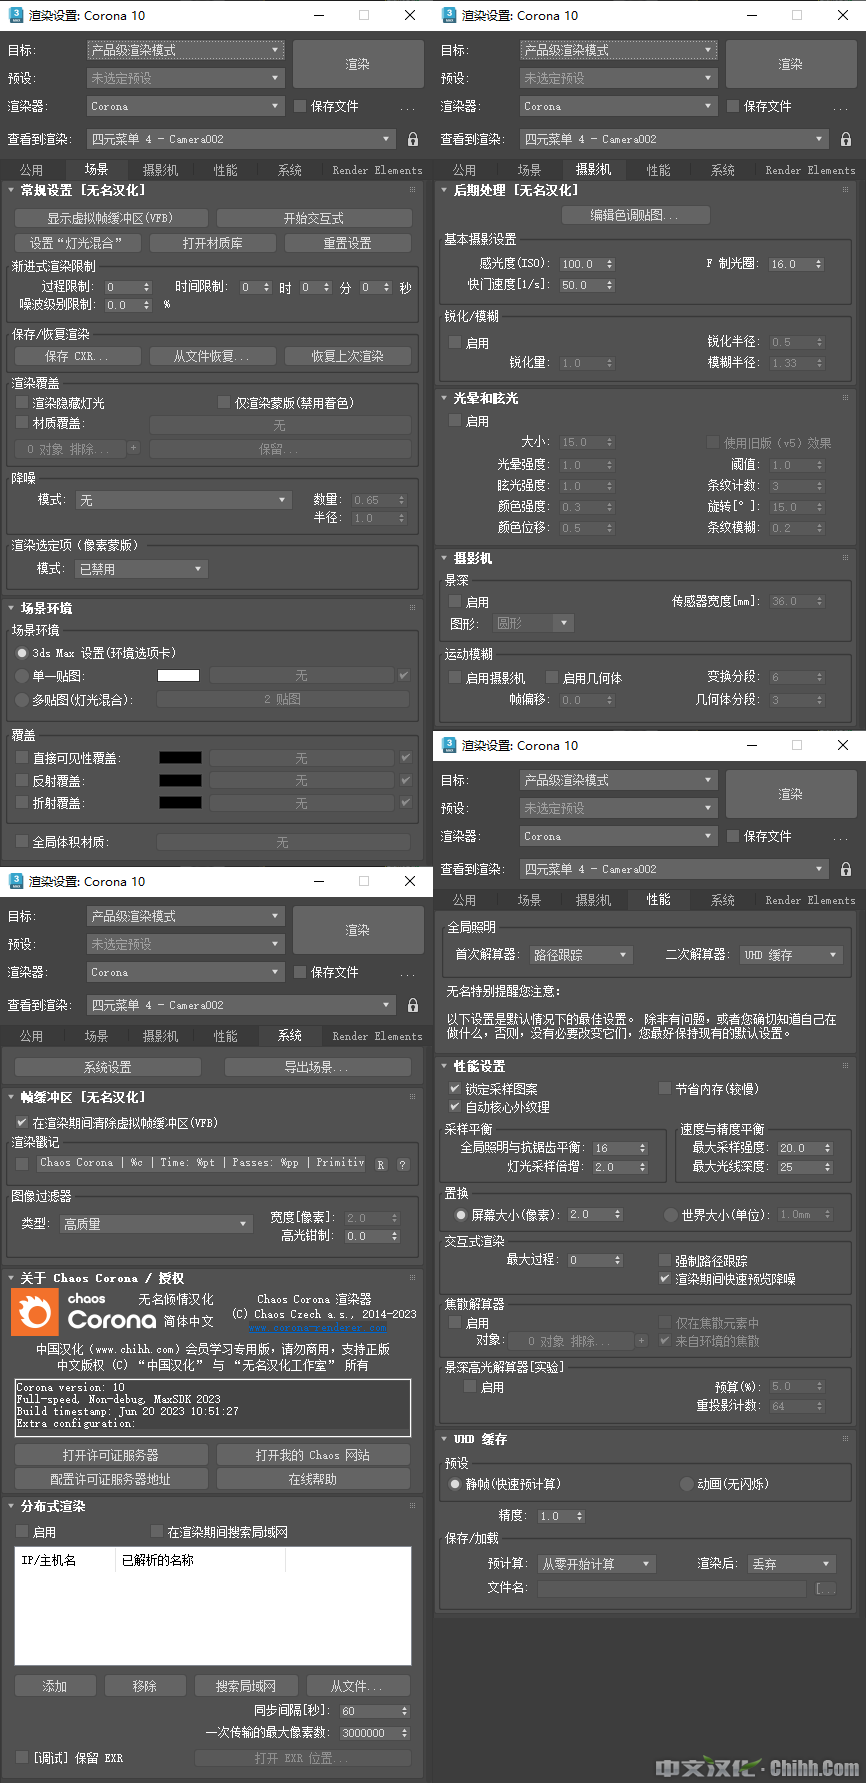Enable 锐化/模糊 启用 checkbox

(455, 342)
